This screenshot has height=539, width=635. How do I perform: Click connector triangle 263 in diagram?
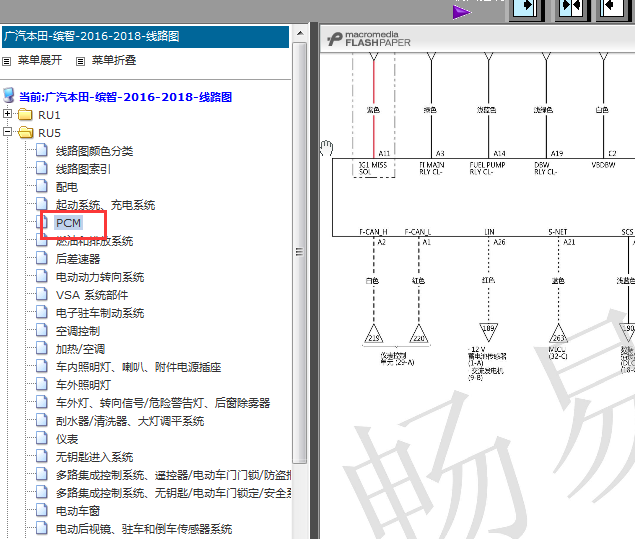(x=558, y=334)
